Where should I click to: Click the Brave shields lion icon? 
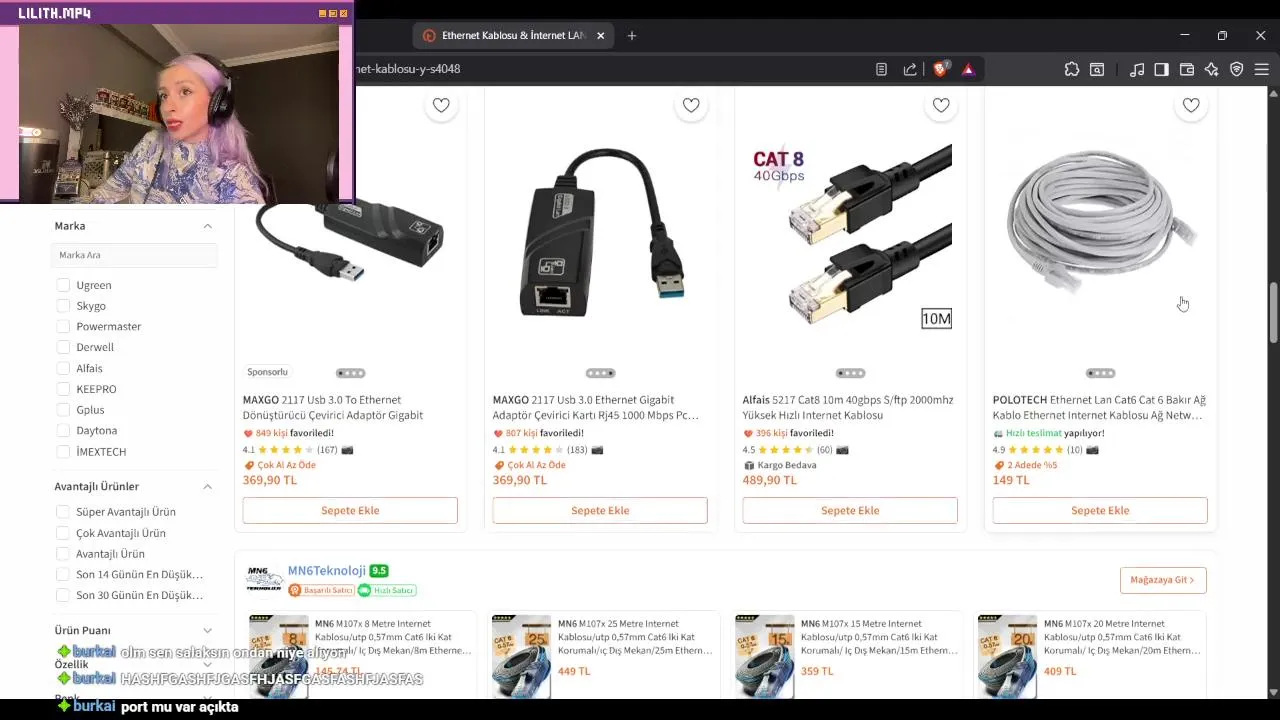pyautogui.click(x=940, y=69)
